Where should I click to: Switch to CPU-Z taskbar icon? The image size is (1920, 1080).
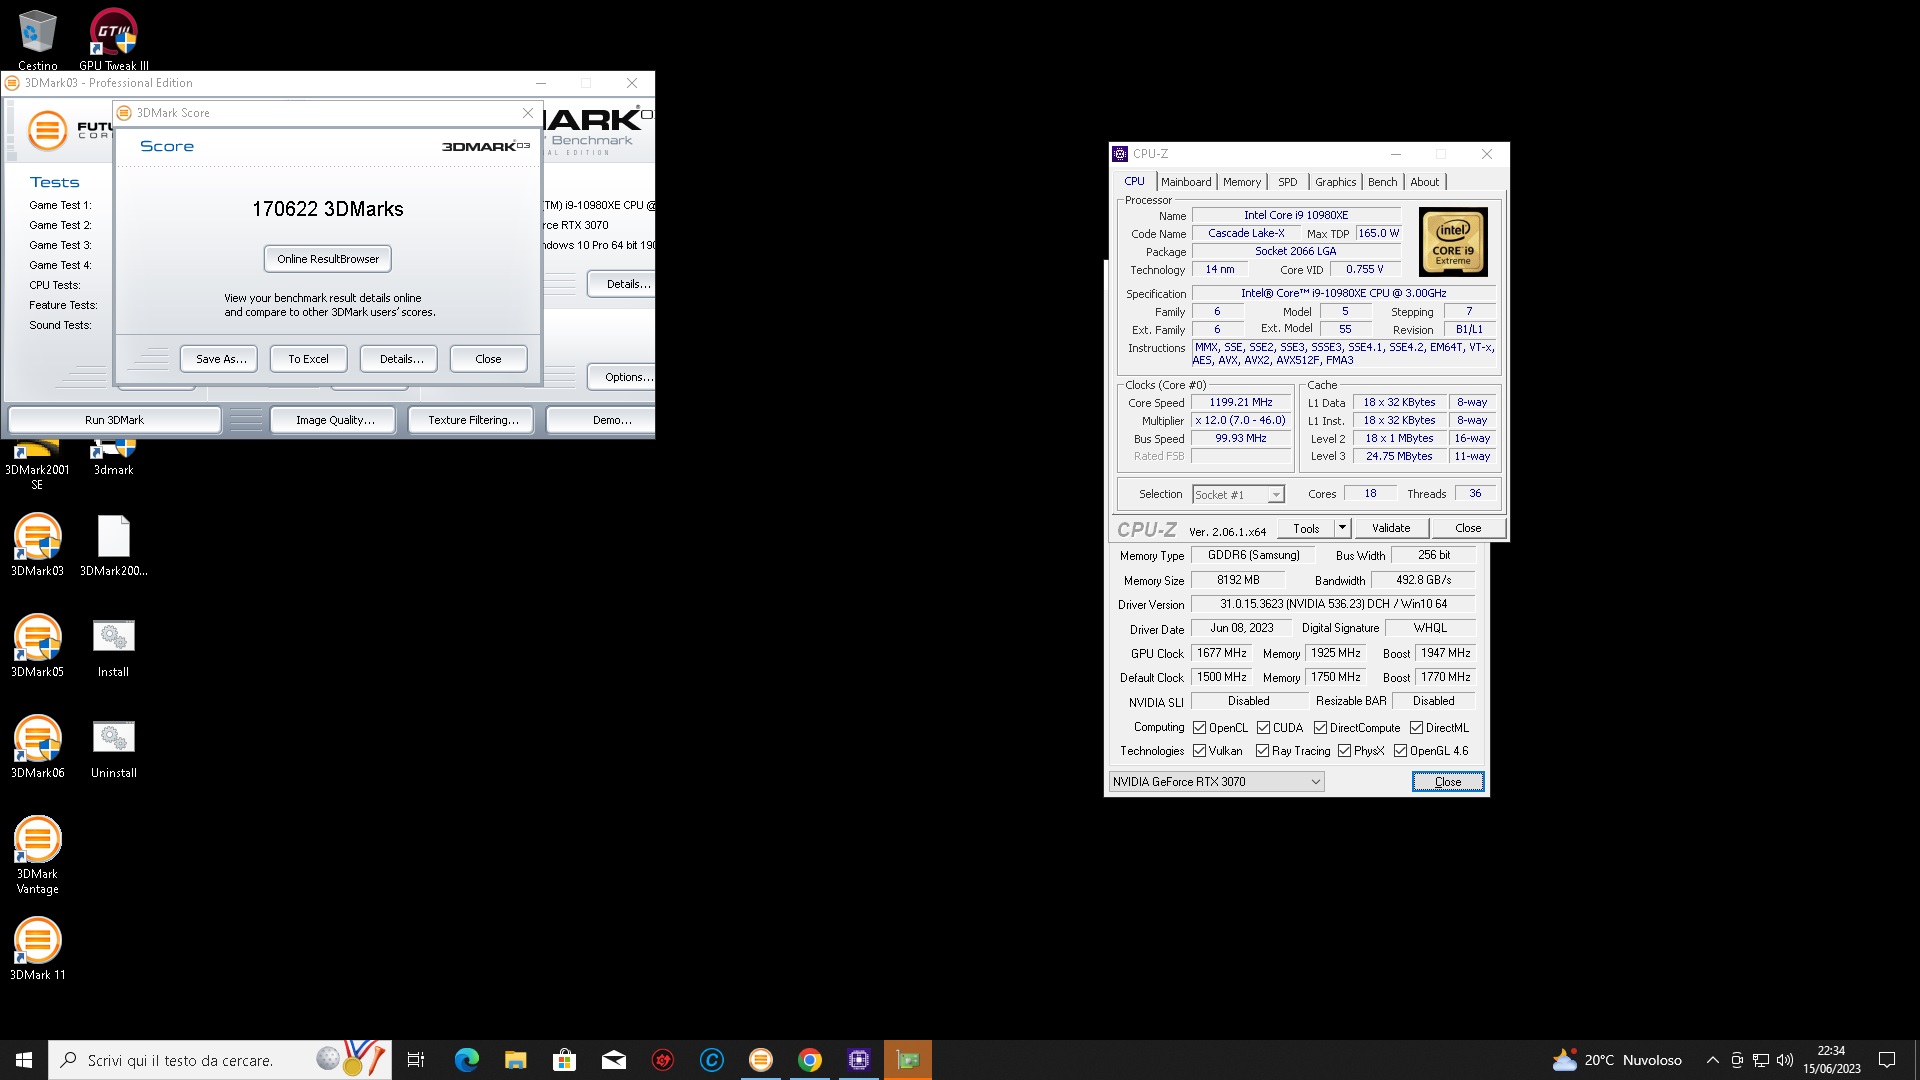pos(859,1060)
